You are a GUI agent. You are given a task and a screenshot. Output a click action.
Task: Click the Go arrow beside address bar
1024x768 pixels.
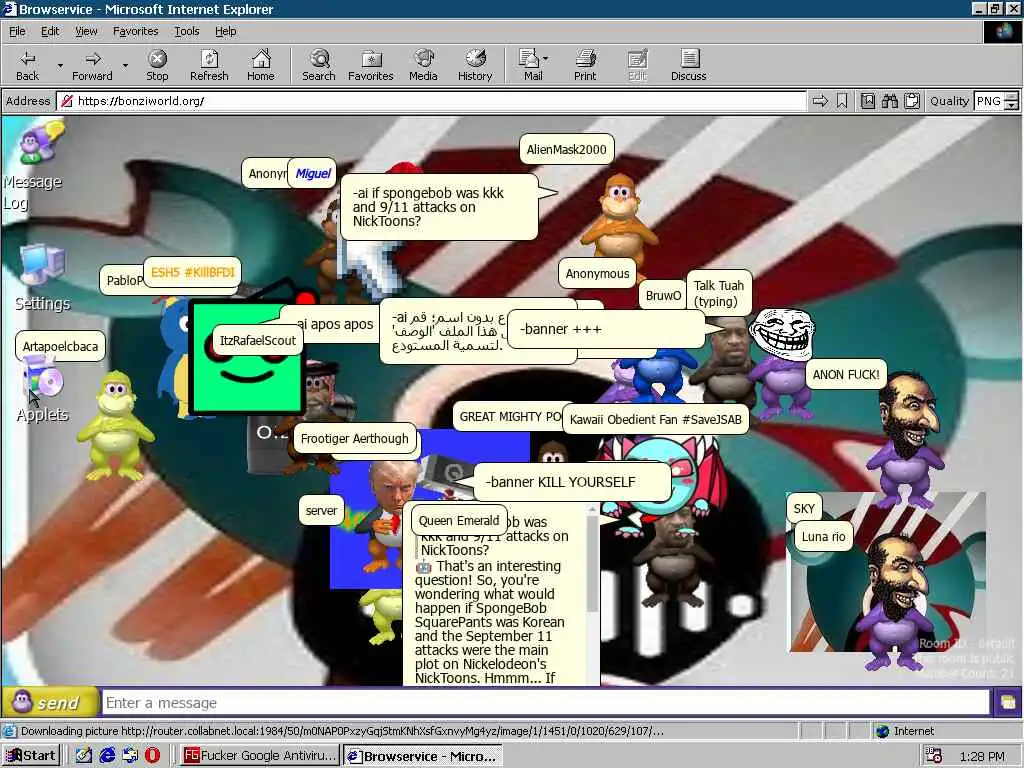click(820, 101)
